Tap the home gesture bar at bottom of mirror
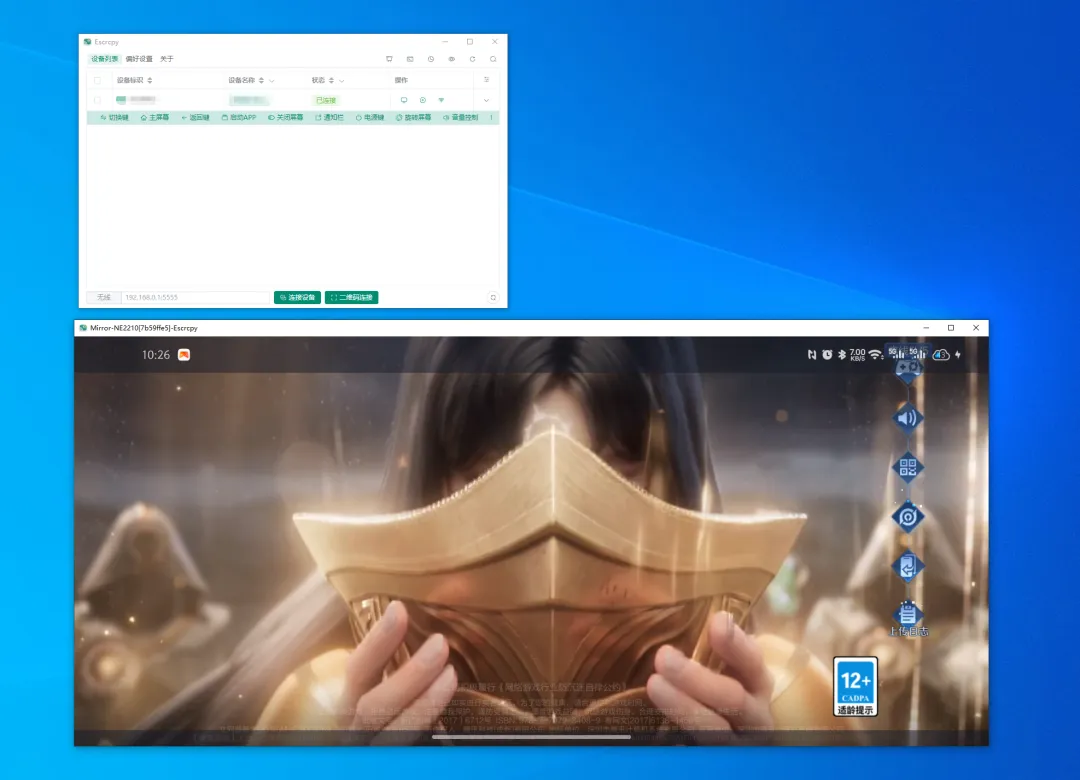The width and height of the screenshot is (1080, 780). point(531,737)
